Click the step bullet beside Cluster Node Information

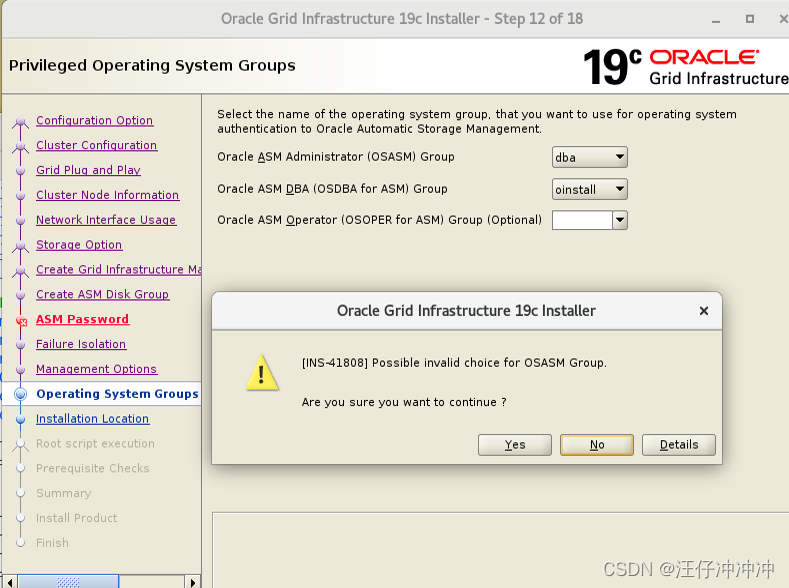pos(21,196)
